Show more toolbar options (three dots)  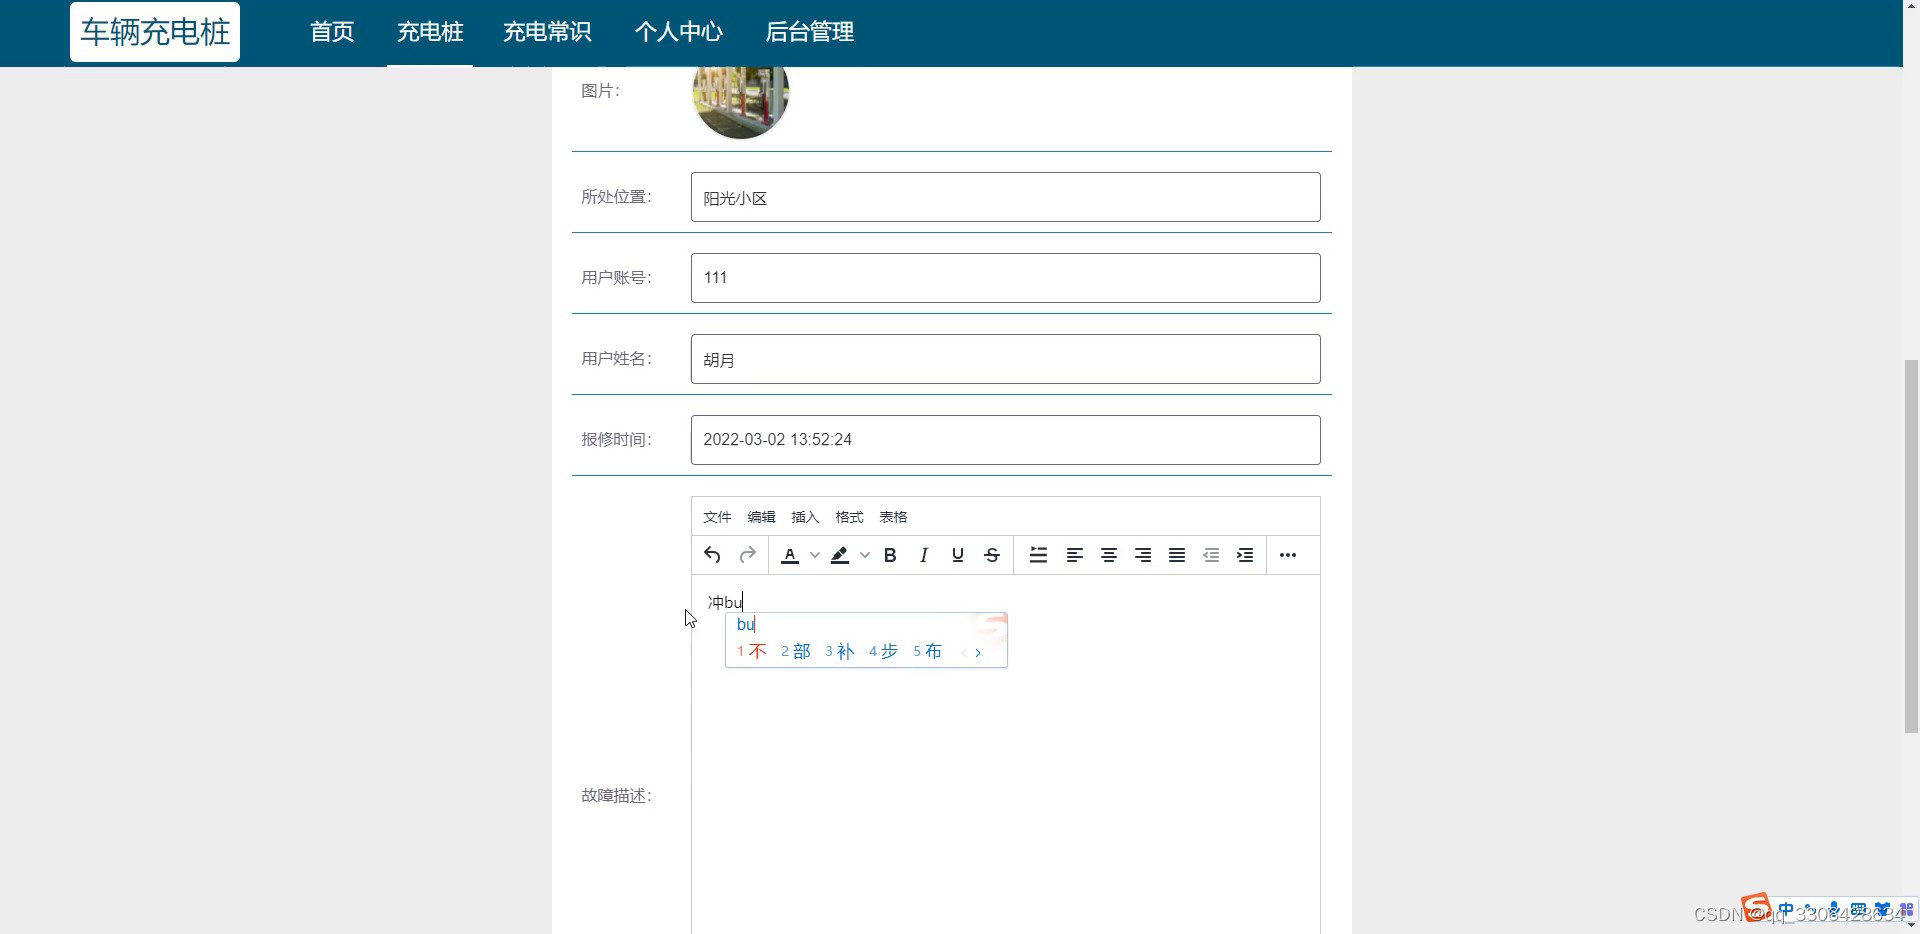click(x=1288, y=555)
